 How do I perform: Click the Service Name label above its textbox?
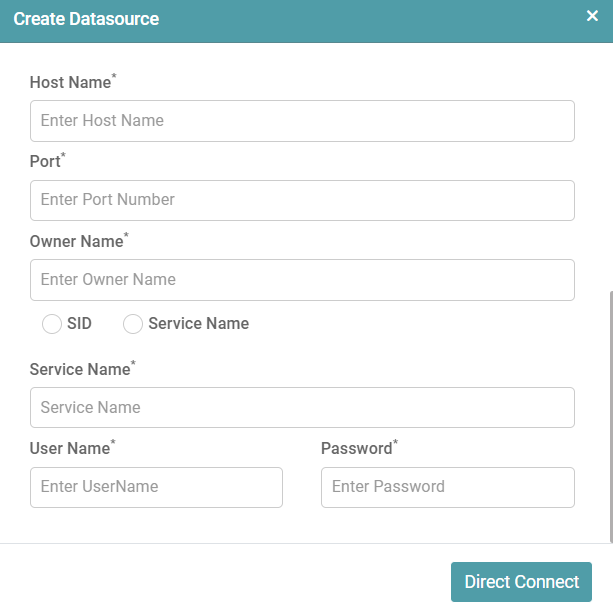pos(80,369)
